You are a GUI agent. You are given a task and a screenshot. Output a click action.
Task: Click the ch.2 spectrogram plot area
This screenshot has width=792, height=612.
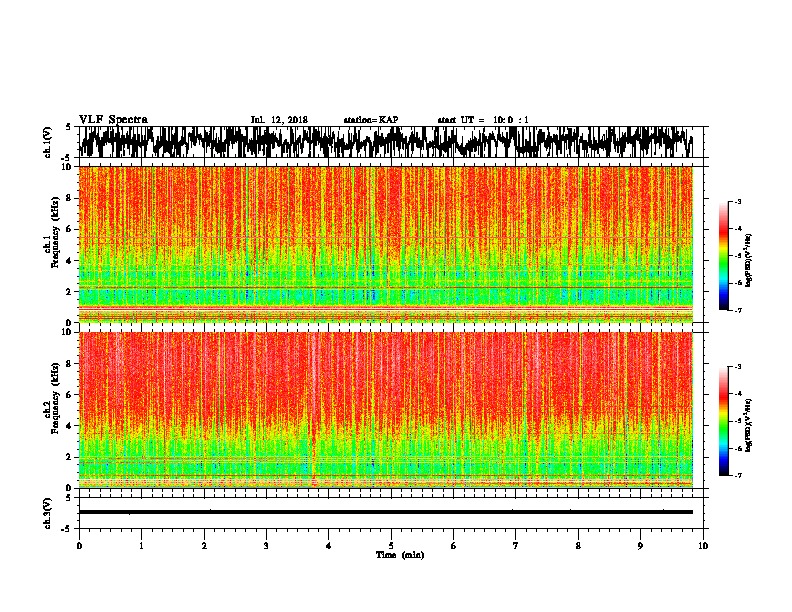tap(386, 410)
